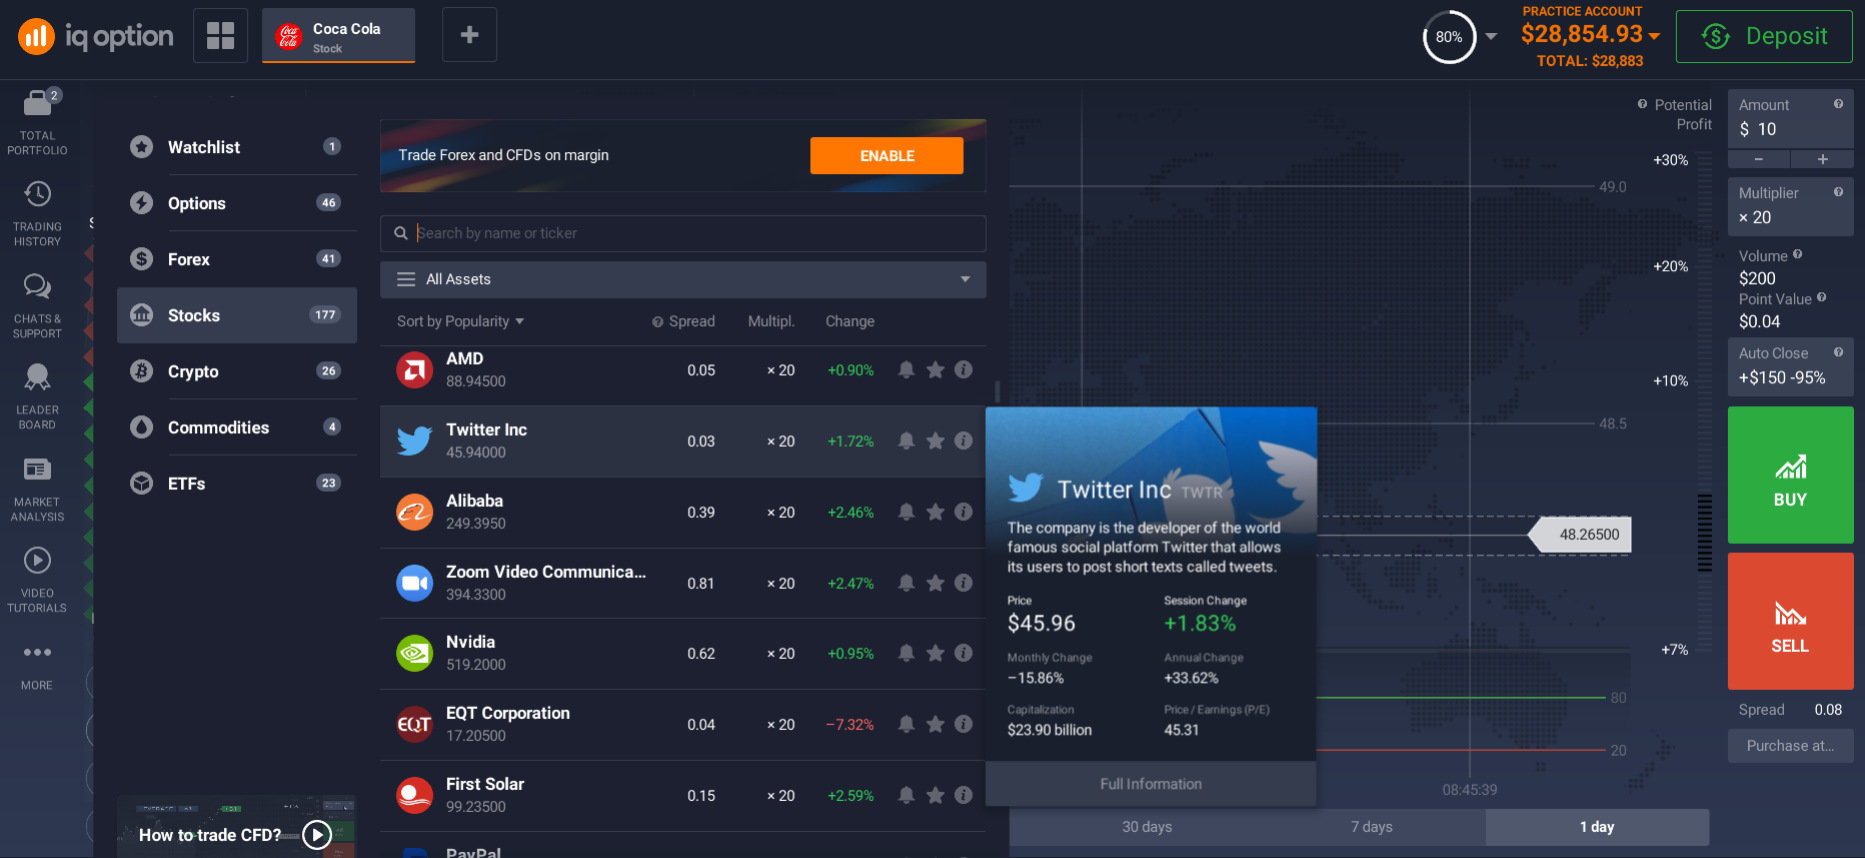Toggle price alert bell for First Solar

(x=906, y=795)
